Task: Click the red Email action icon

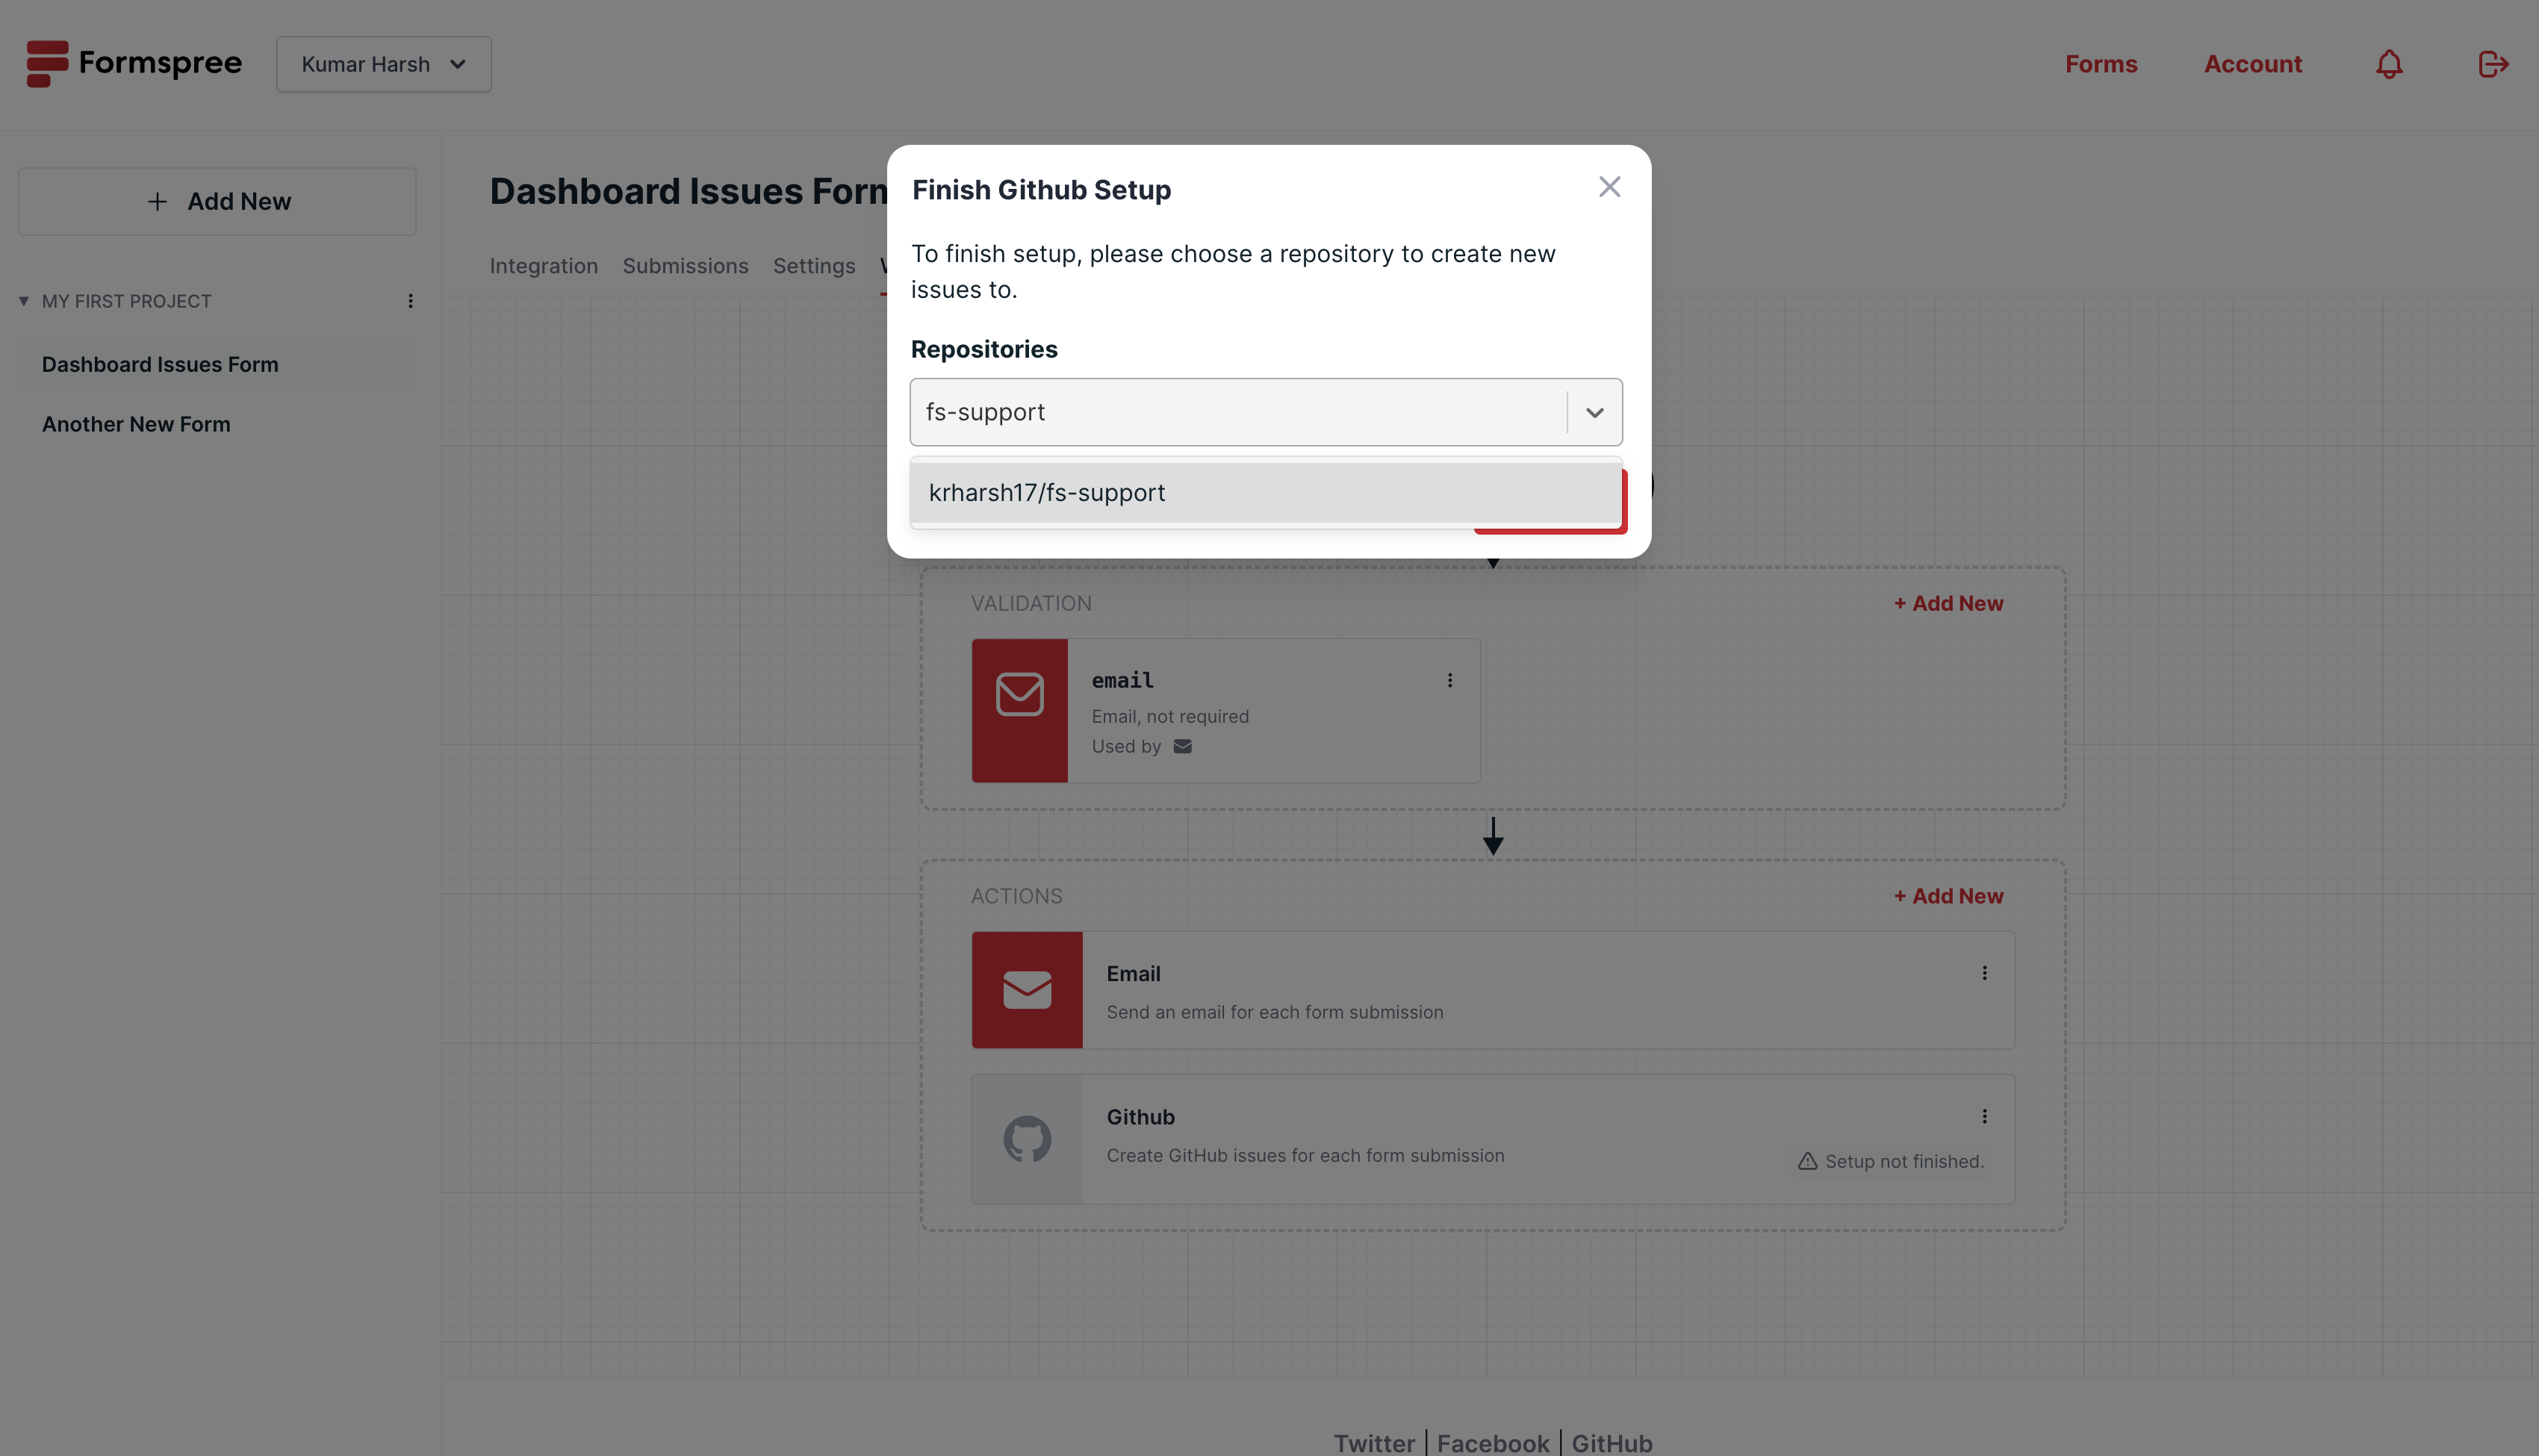Action: (1027, 990)
